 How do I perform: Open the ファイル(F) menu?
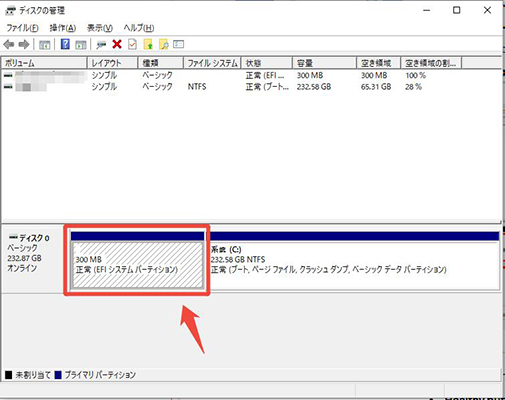pos(22,28)
